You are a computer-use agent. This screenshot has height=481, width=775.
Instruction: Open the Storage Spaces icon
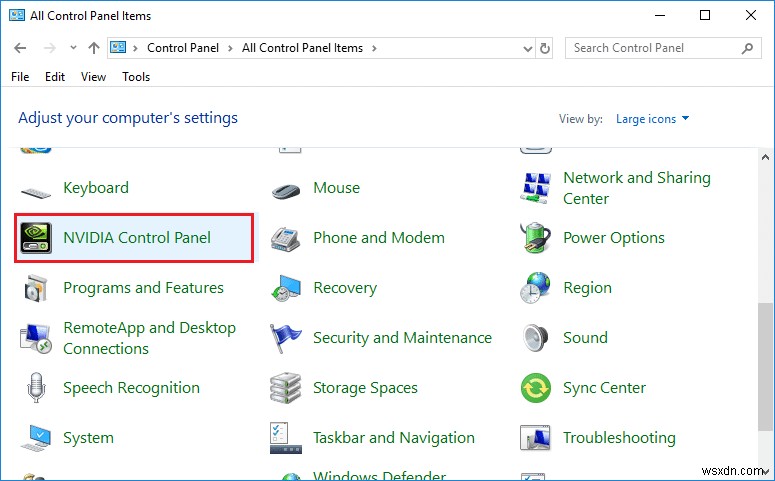pyautogui.click(x=286, y=388)
